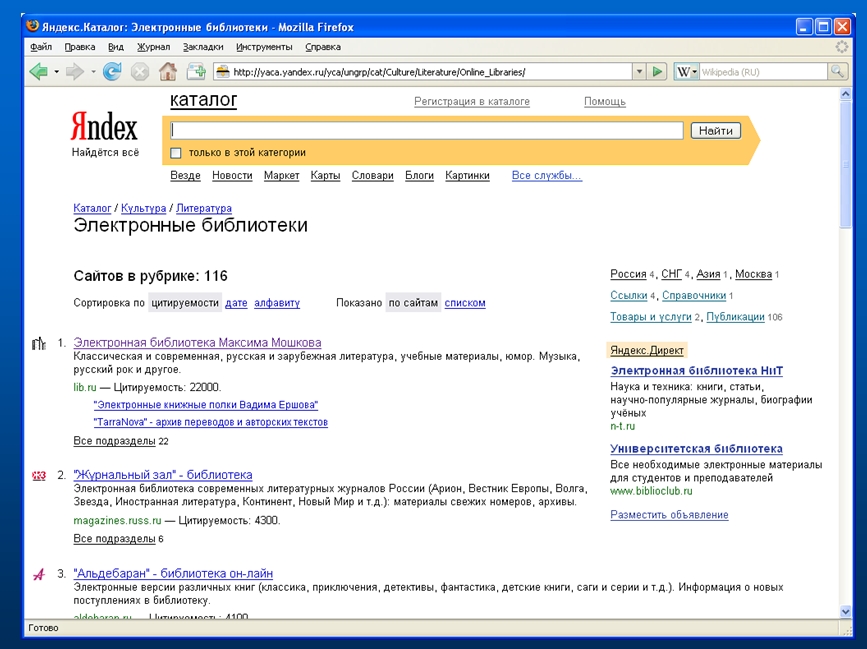Image resolution: width=867 pixels, height=649 pixels.
Task: Click the Разместить объявление link
Action: coord(669,515)
